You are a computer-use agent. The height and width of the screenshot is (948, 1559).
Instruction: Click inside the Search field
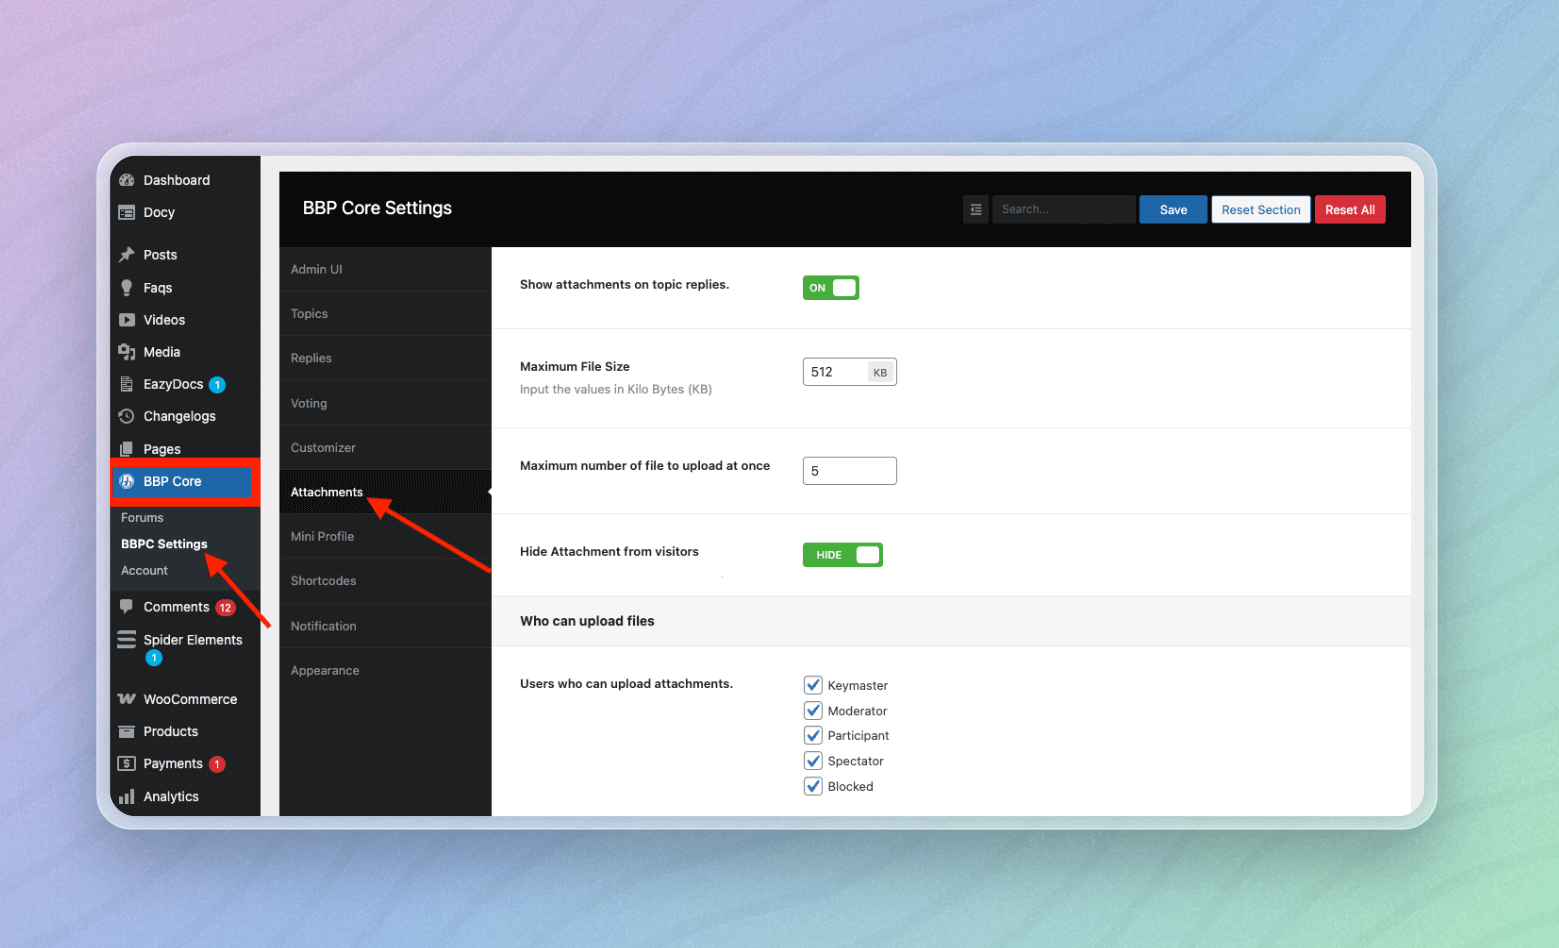click(x=1063, y=208)
